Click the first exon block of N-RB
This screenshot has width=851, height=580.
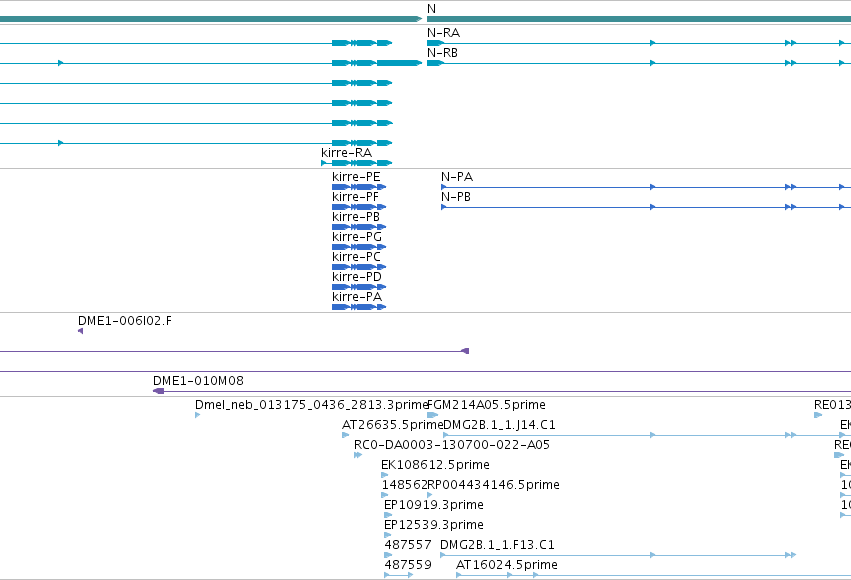435,63
